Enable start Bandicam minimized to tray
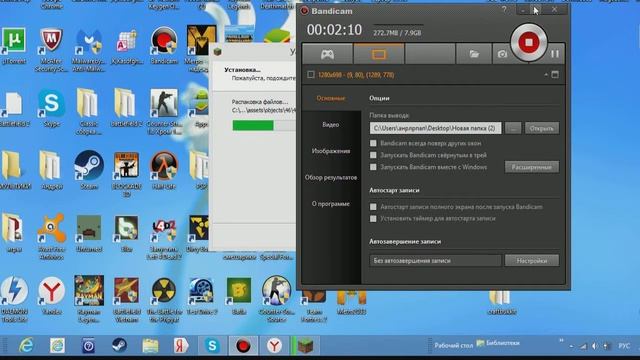The image size is (640, 360). click(373, 155)
